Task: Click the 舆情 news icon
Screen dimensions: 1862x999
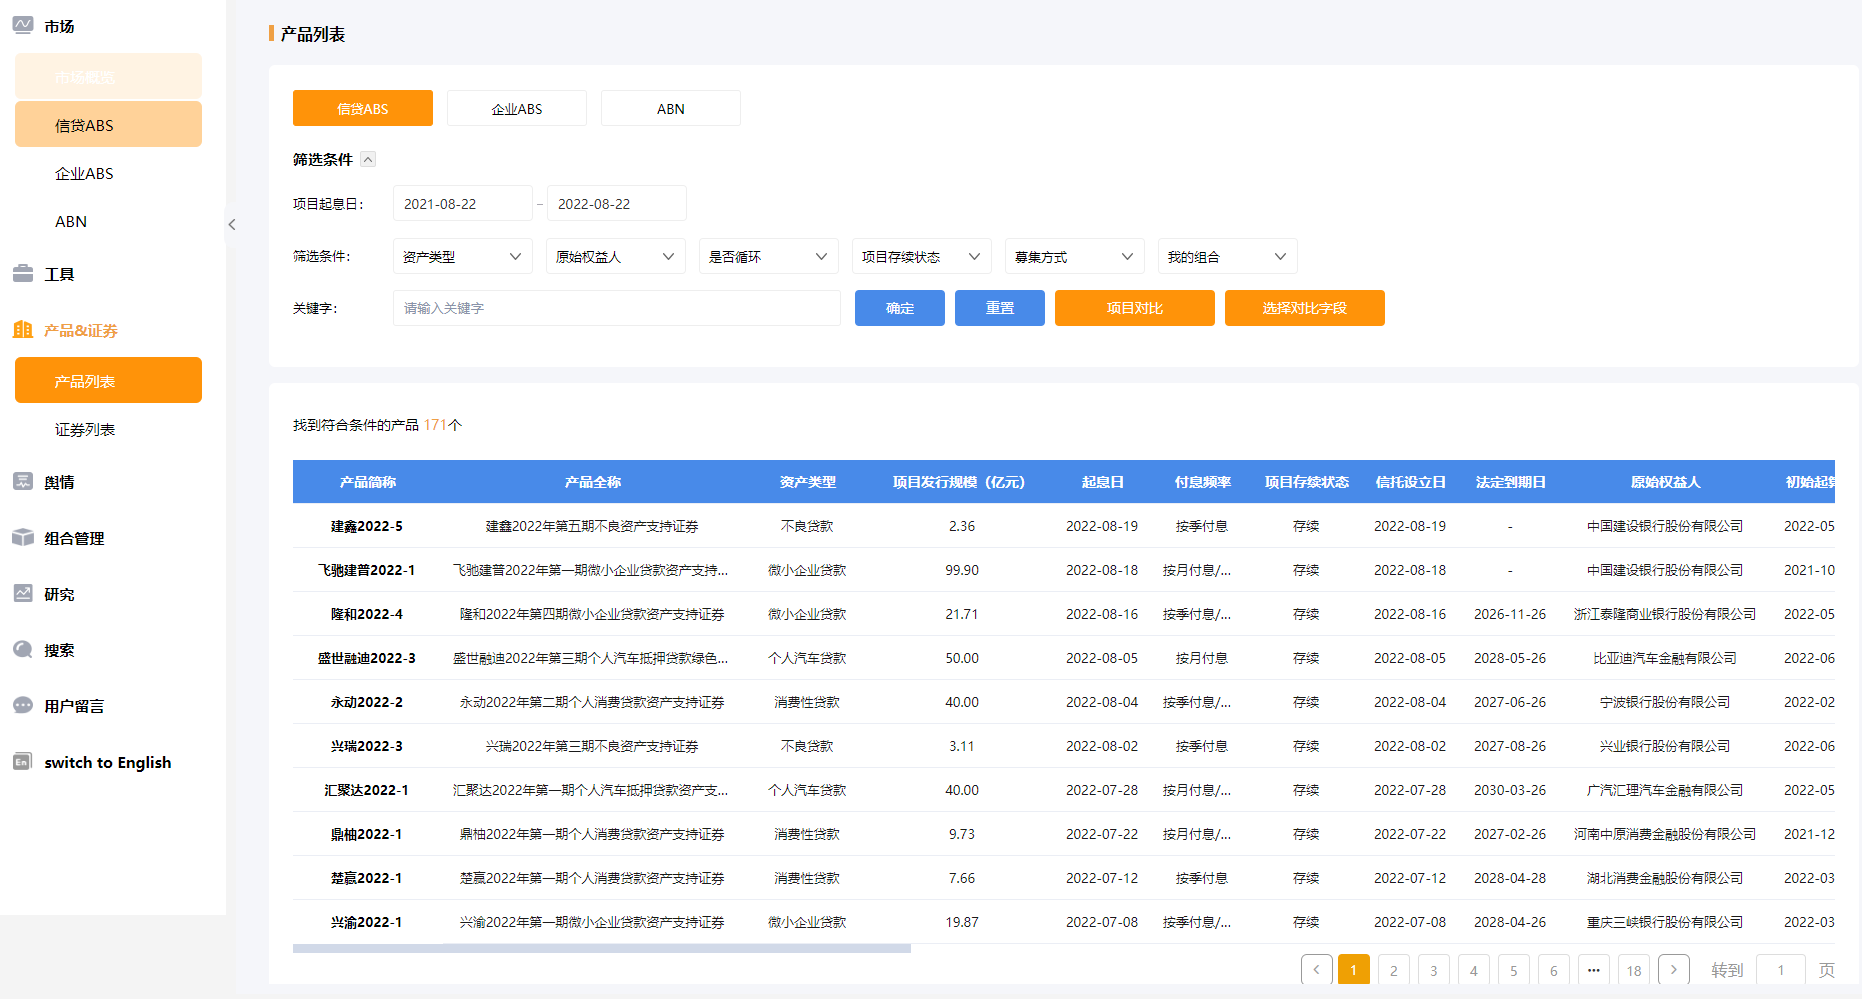Action: click(x=23, y=481)
